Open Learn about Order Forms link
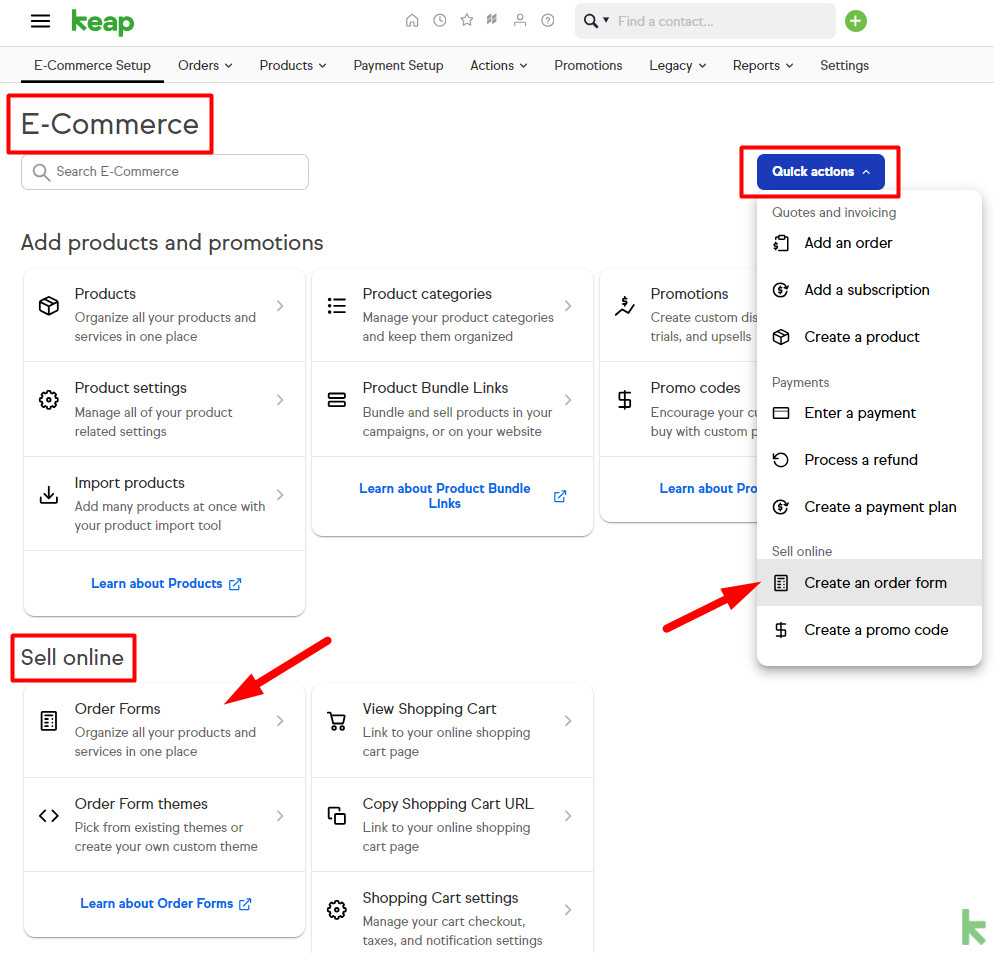Image resolution: width=994 pixels, height=953 pixels. tap(166, 904)
